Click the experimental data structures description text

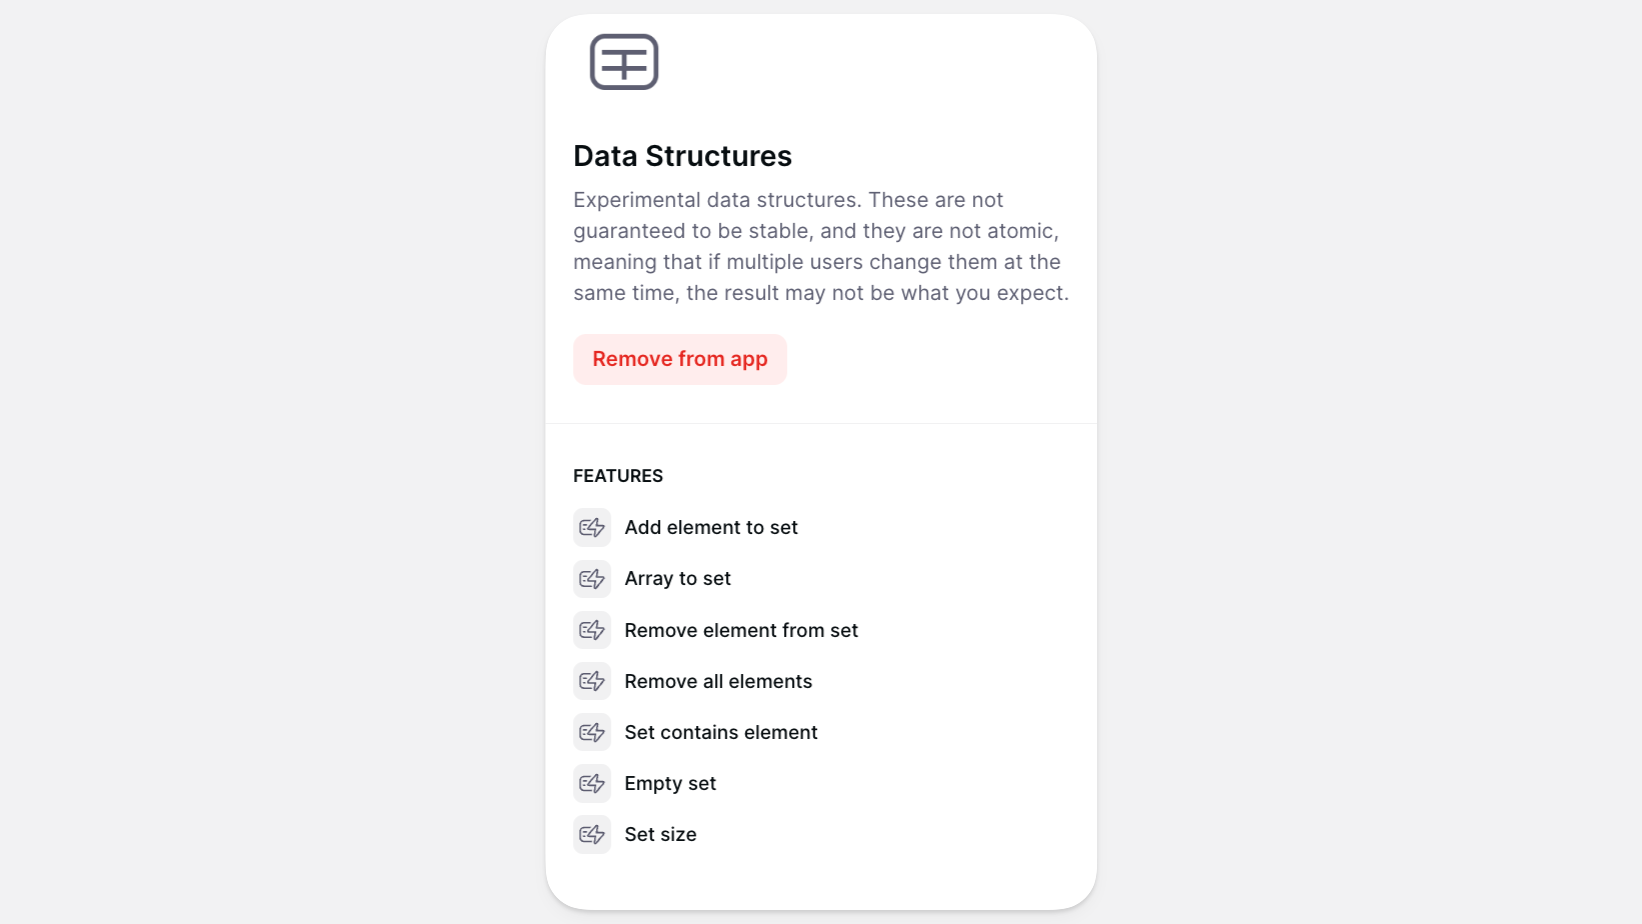coord(820,246)
